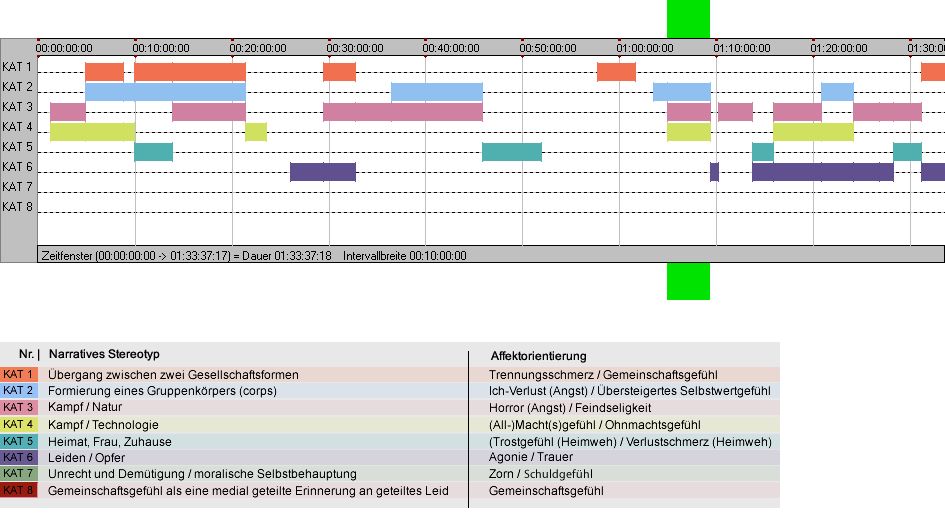Click the purple KAT 6 segment near 00:30:00

pos(323,172)
